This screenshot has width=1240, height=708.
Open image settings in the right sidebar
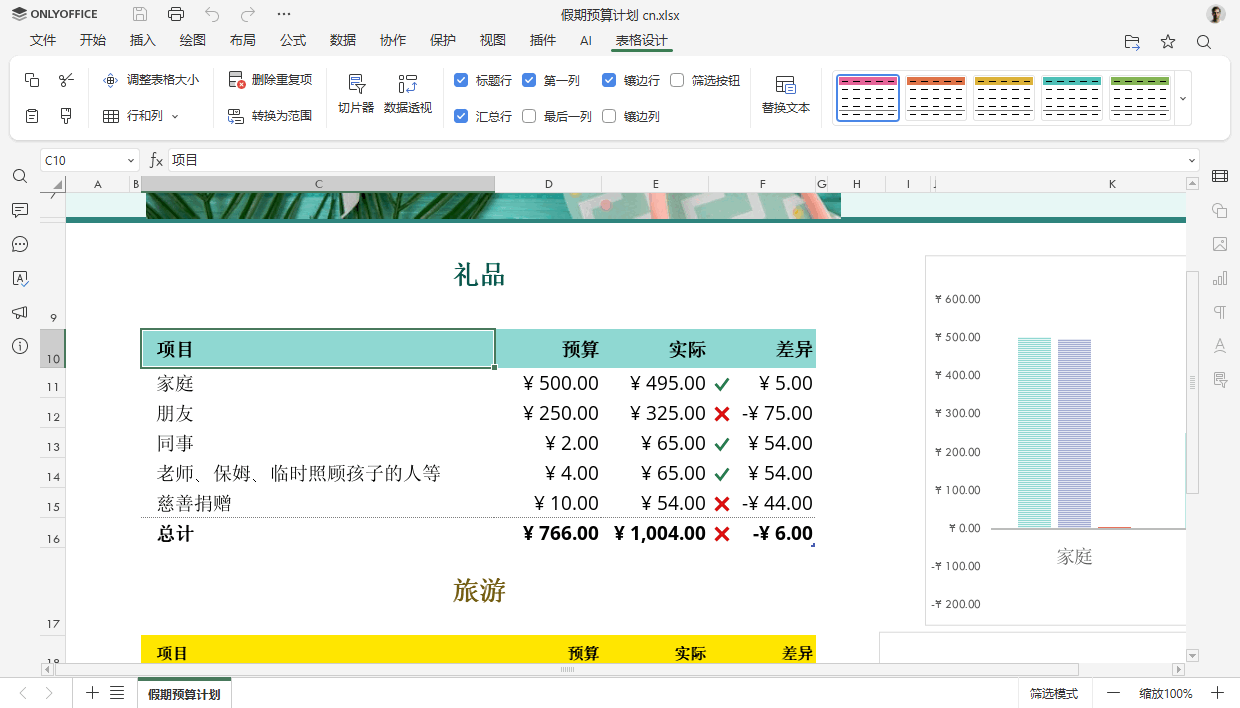(1219, 244)
